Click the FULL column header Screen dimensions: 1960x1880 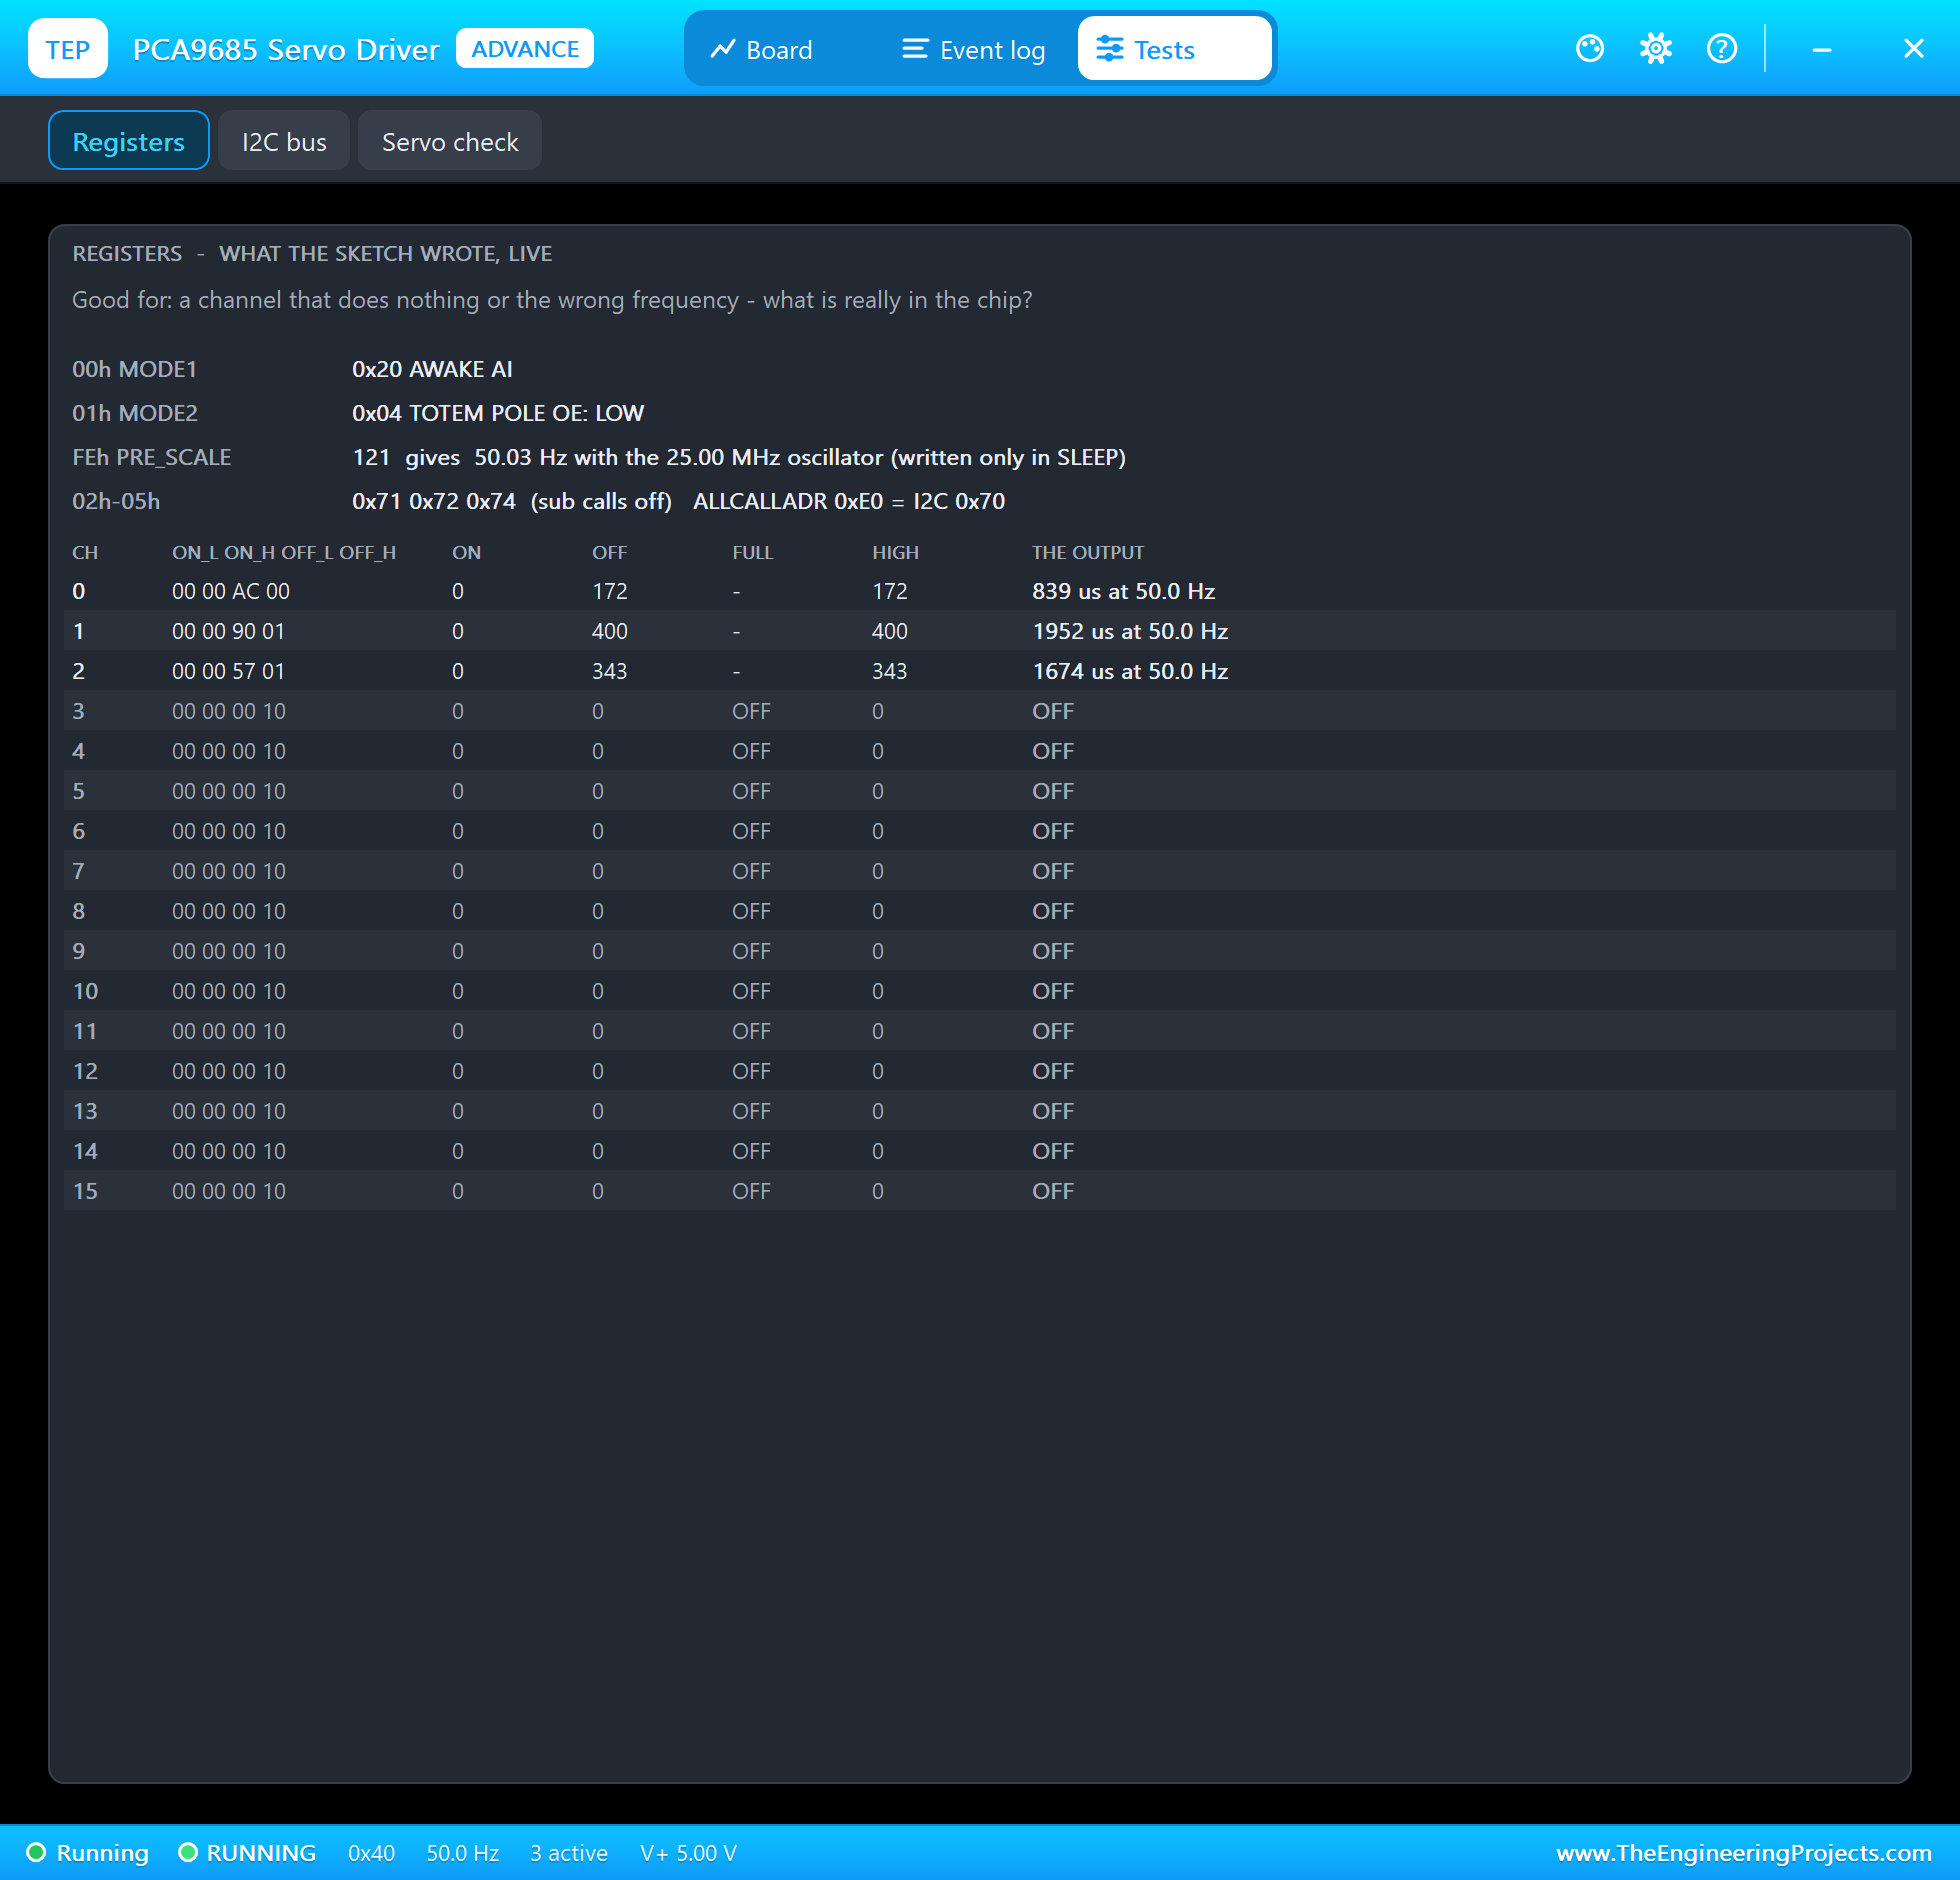753,552
